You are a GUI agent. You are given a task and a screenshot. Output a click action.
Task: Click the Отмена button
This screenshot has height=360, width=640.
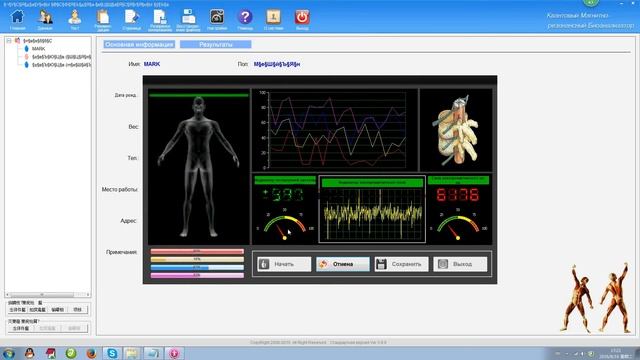tap(342, 264)
